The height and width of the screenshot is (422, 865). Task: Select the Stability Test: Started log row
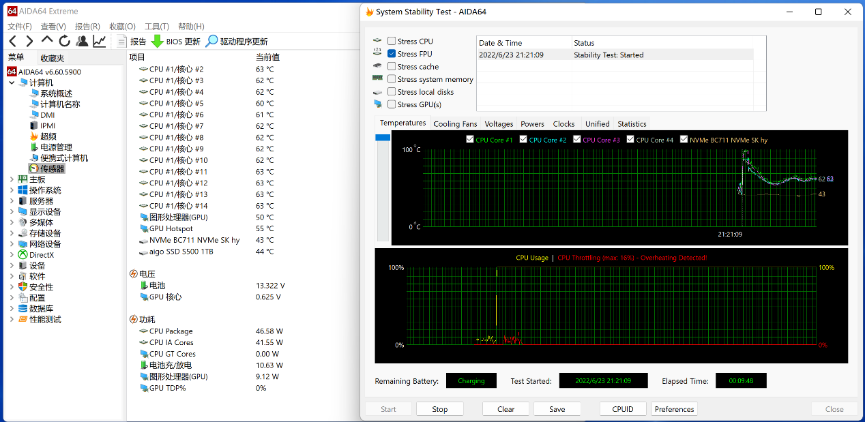615,55
